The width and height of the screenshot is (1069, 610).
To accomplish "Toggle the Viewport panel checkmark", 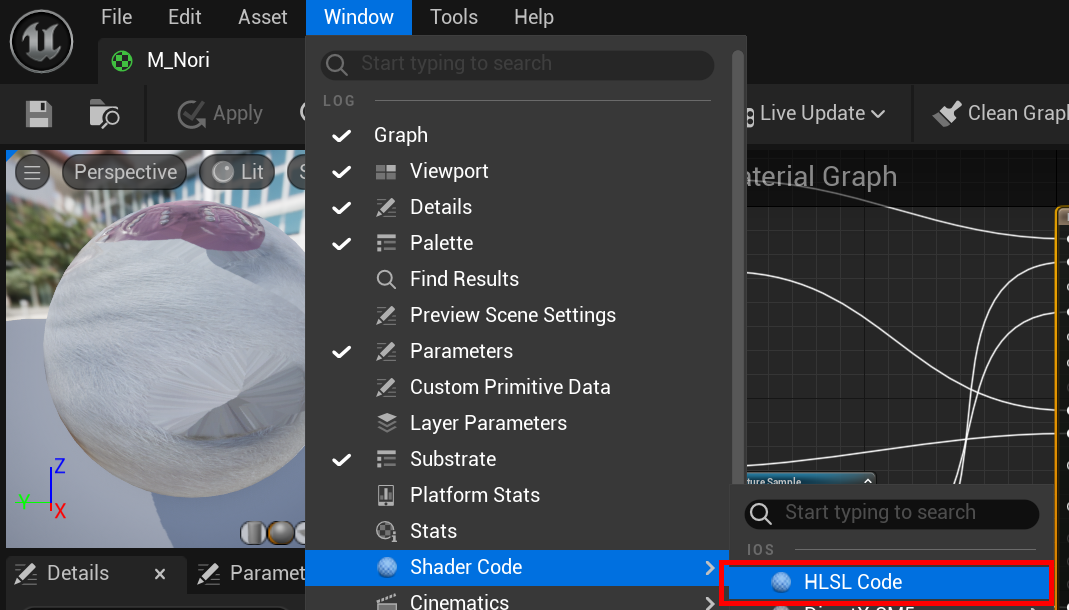I will (342, 171).
